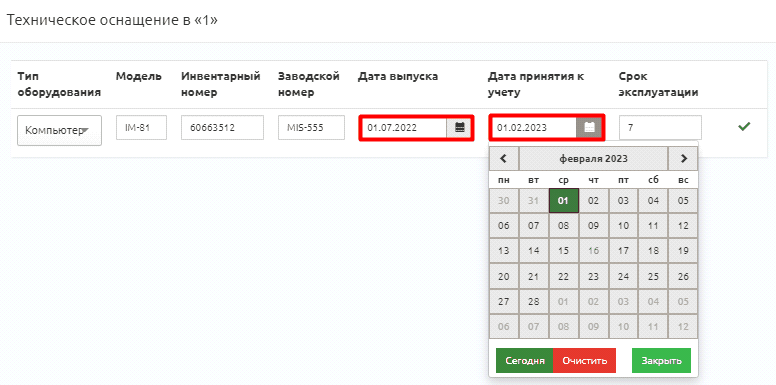Select day 23 in calendar
Viewport: 776px width, 385px height.
pos(593,276)
